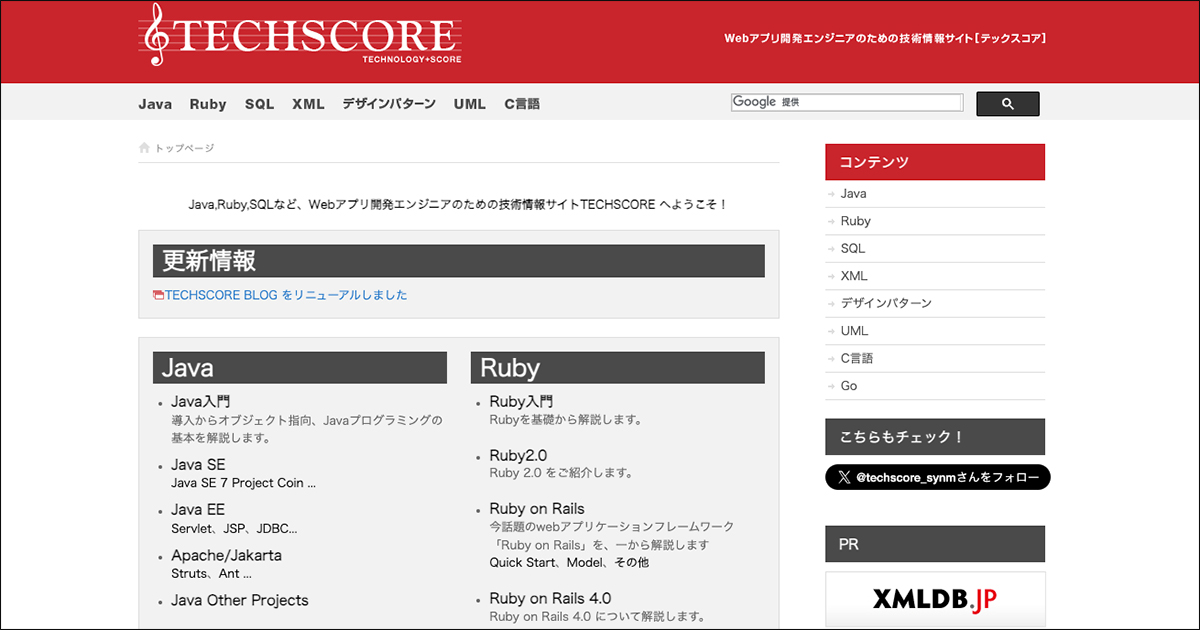Click inside the Google search input field
The width and height of the screenshot is (1200, 630).
point(880,101)
